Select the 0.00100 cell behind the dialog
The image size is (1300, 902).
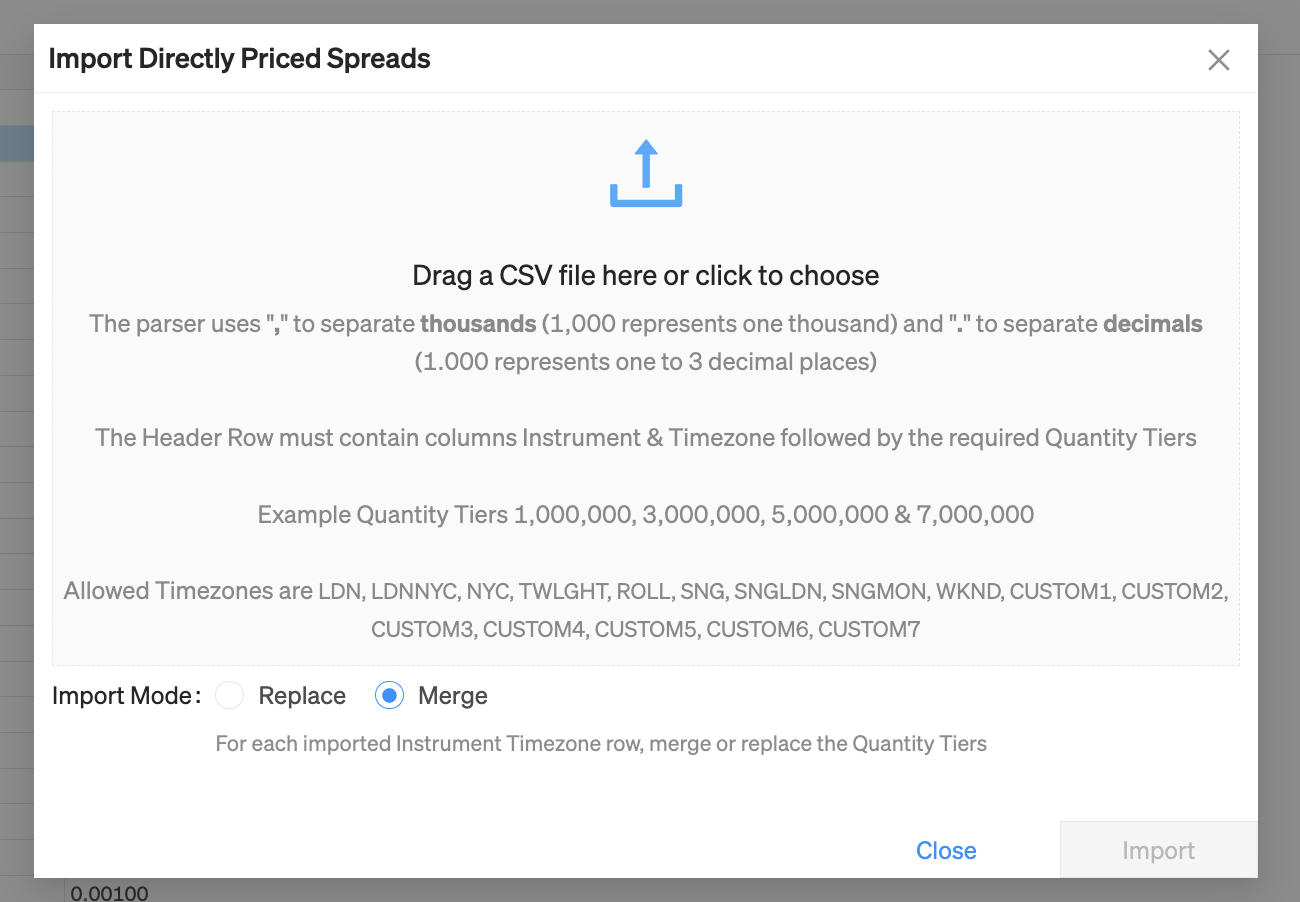click(110, 892)
